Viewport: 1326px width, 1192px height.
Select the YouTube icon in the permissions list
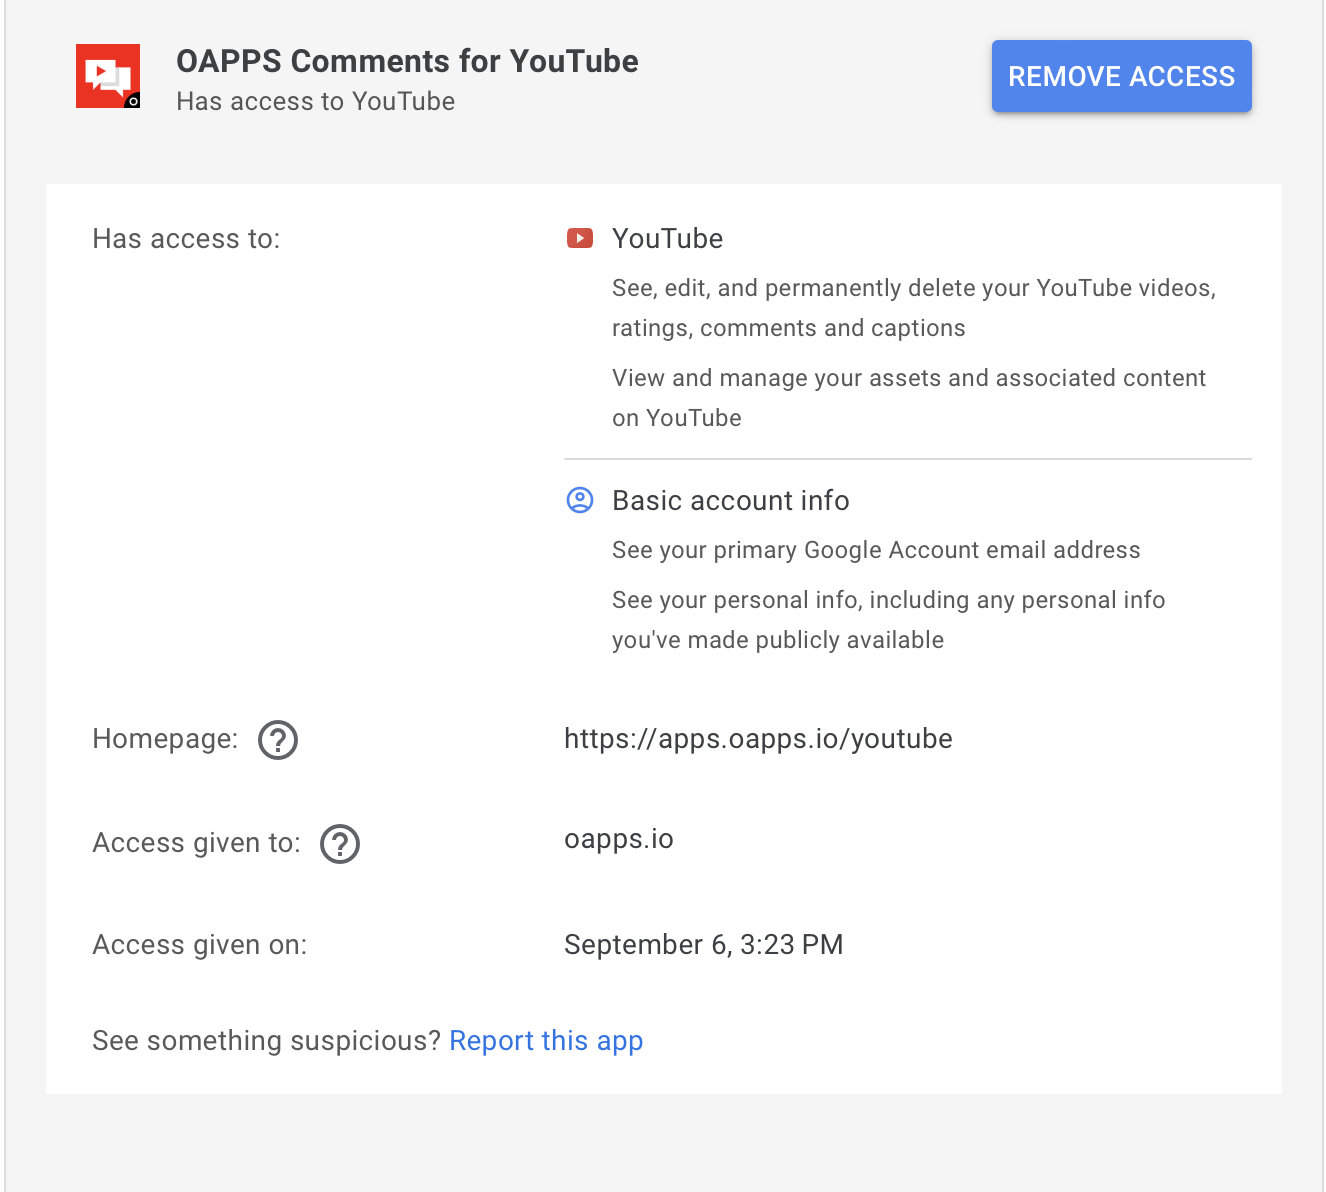point(579,238)
